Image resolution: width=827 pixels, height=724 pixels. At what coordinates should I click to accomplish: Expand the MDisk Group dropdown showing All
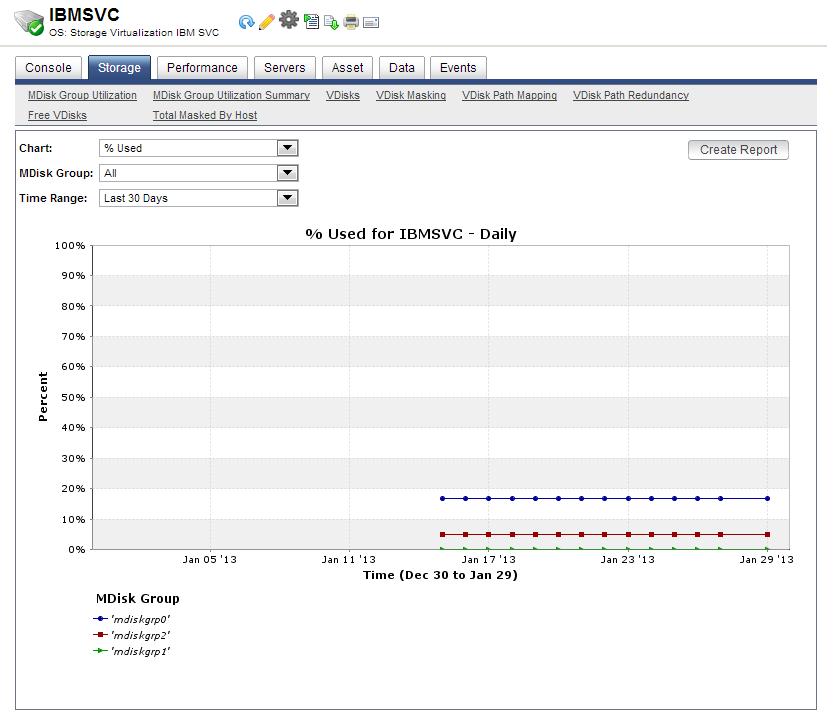point(199,173)
